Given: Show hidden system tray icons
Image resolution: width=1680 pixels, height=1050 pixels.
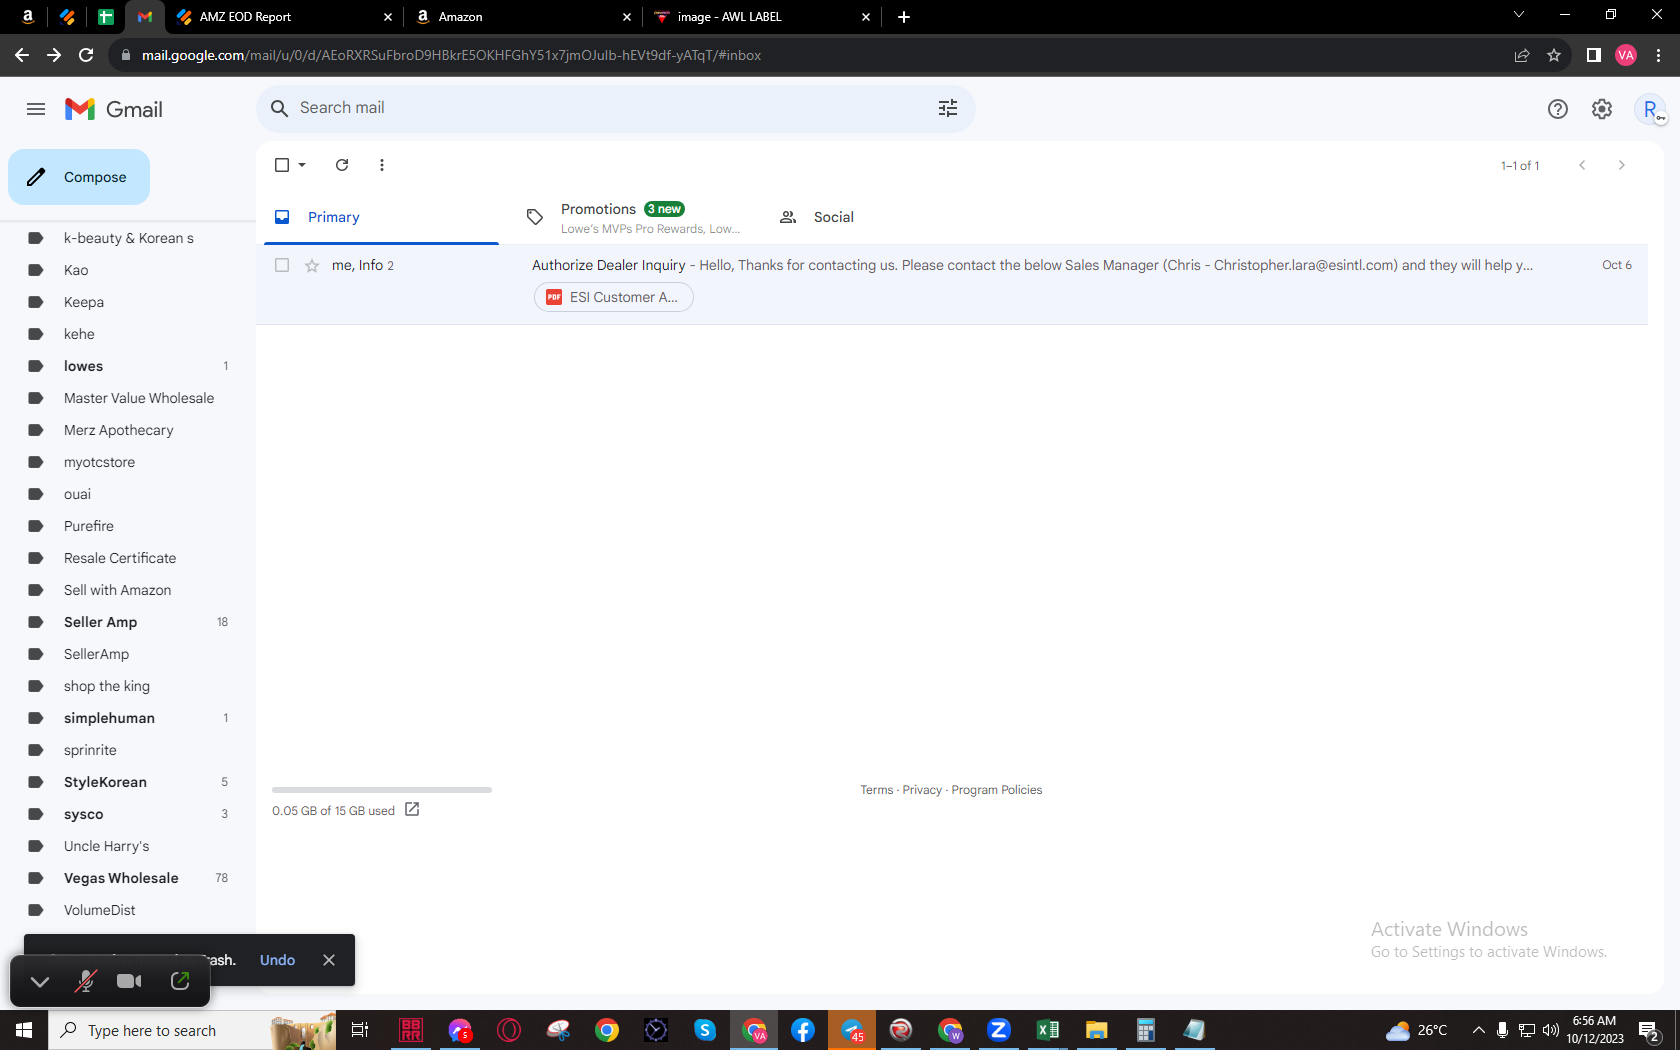Looking at the screenshot, I should (x=1478, y=1030).
